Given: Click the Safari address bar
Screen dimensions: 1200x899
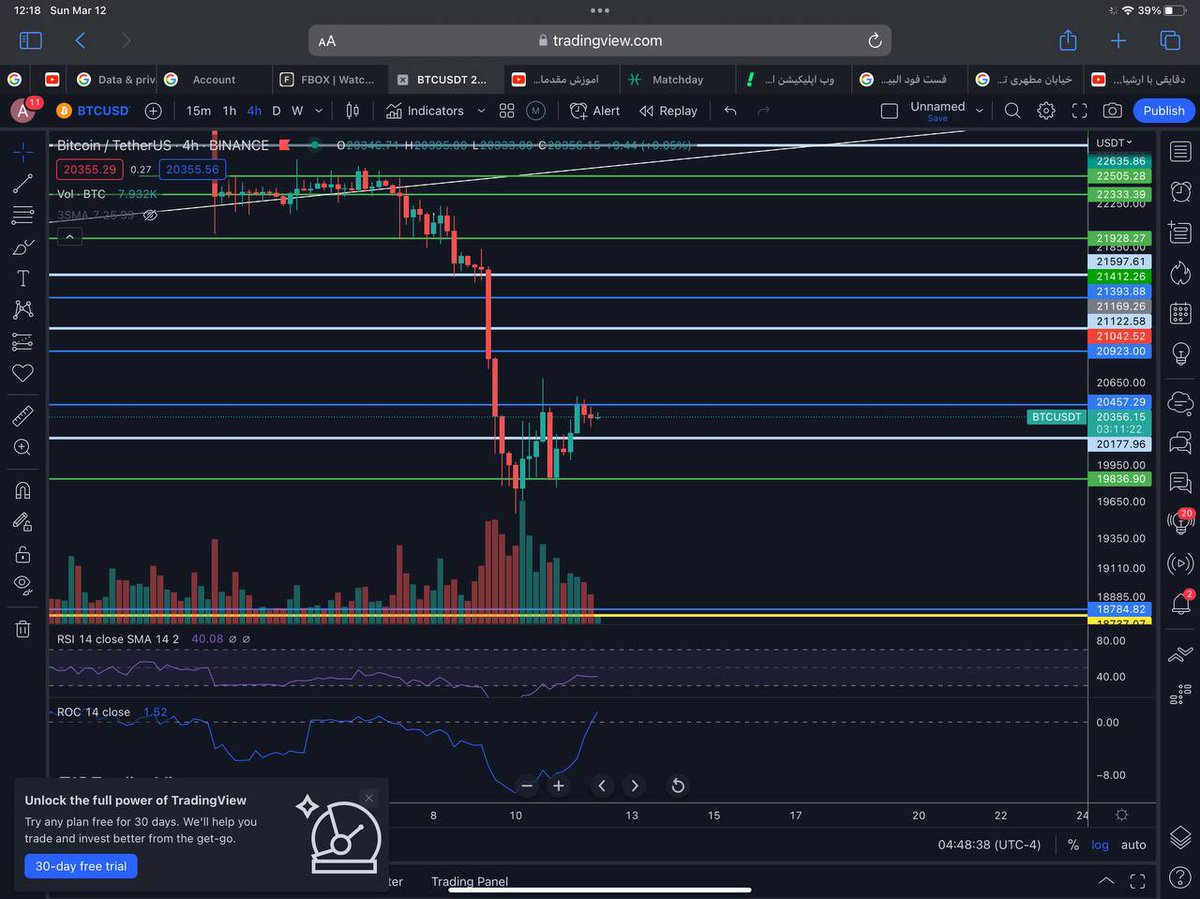Looking at the screenshot, I should [x=599, y=41].
